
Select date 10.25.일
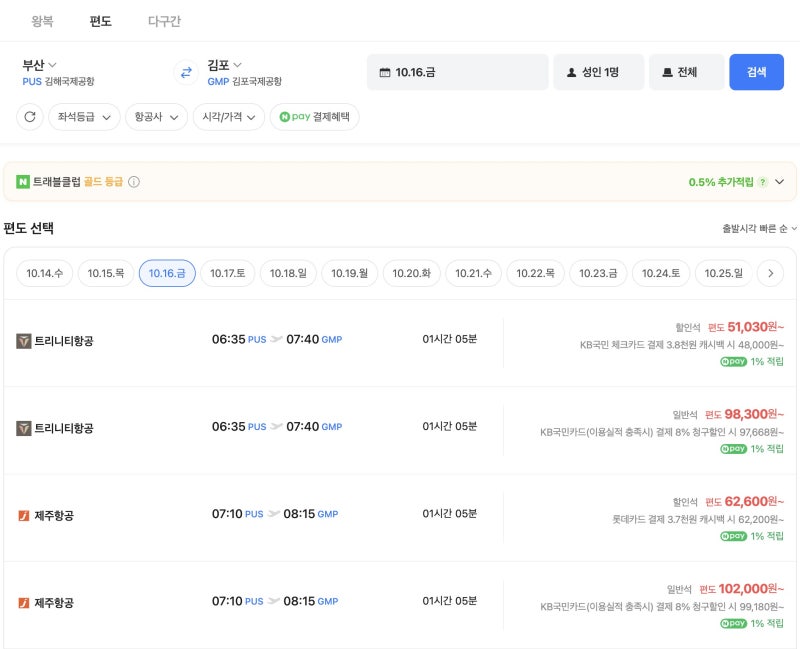tap(723, 273)
